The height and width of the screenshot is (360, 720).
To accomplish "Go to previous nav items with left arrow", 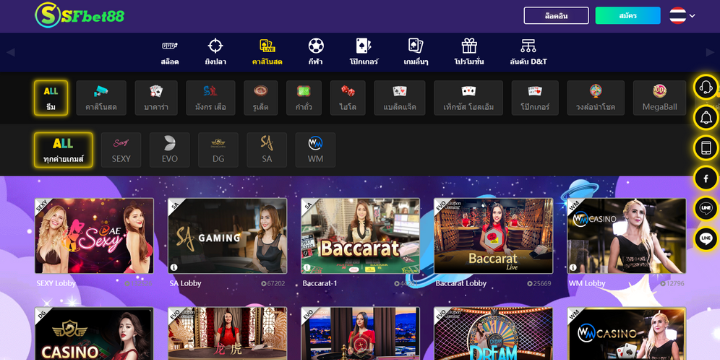I will pos(11,52).
